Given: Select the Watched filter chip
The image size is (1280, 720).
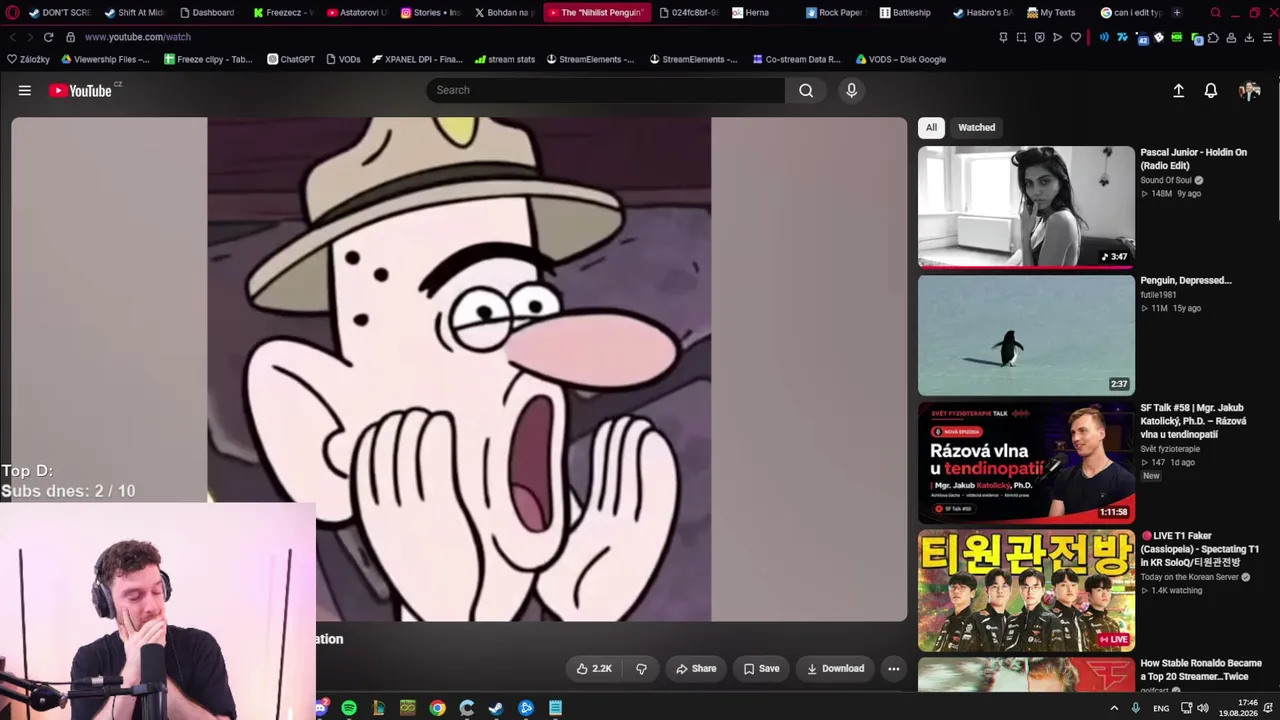Looking at the screenshot, I should coord(976,127).
